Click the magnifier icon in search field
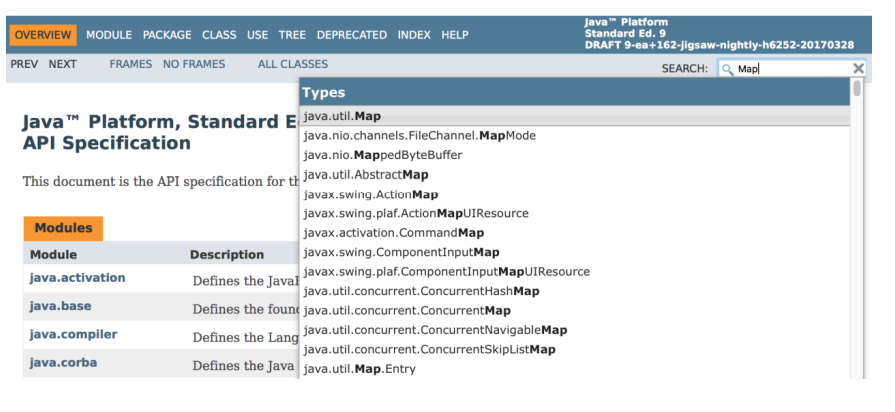 [x=727, y=70]
